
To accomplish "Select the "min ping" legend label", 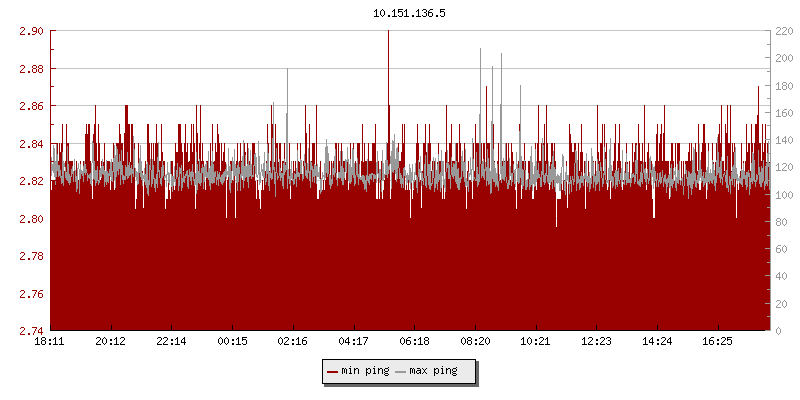I will tap(365, 371).
